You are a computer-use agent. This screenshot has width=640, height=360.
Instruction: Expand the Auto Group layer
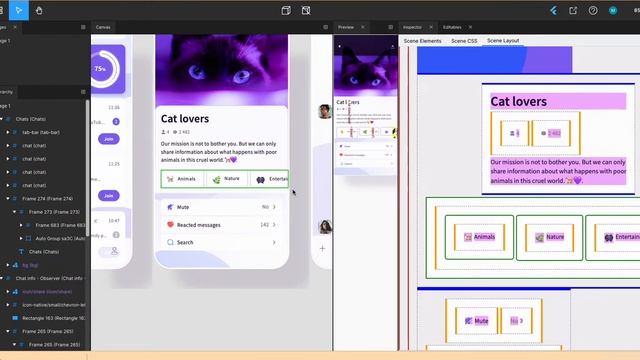coord(21,238)
